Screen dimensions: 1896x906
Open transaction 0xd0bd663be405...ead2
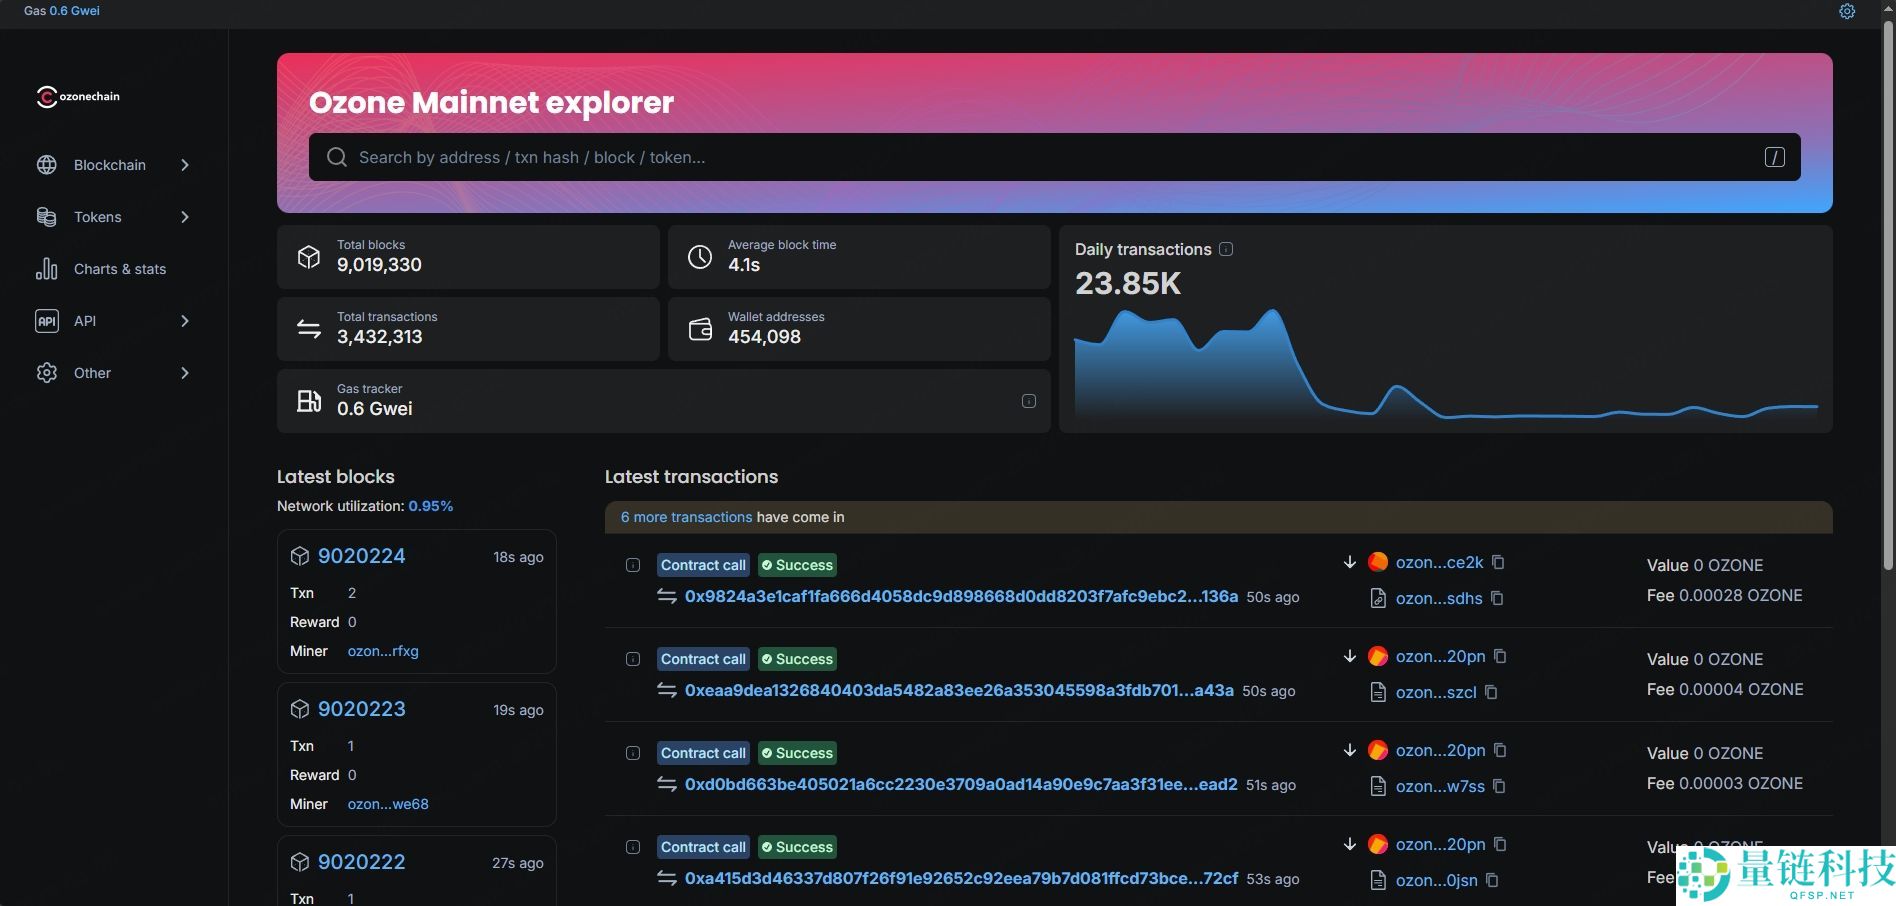click(x=961, y=784)
